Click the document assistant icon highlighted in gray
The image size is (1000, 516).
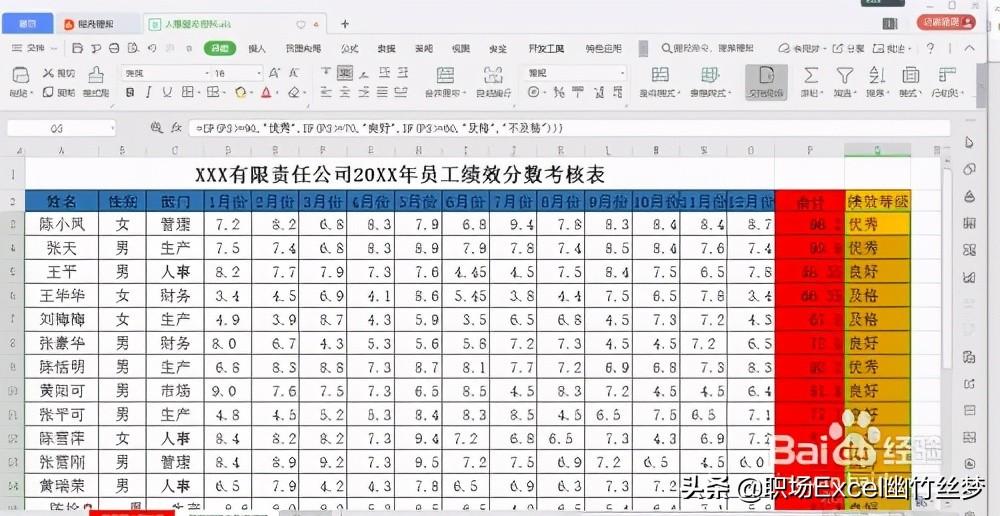[x=766, y=82]
